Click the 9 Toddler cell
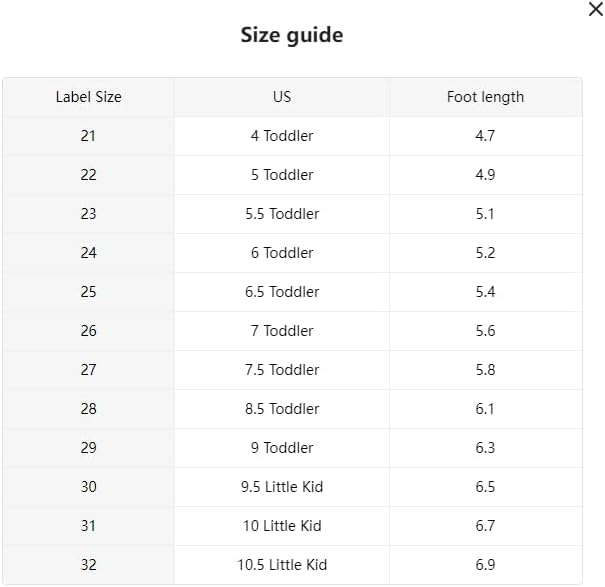Screen dimensions: 605x587 (282, 448)
